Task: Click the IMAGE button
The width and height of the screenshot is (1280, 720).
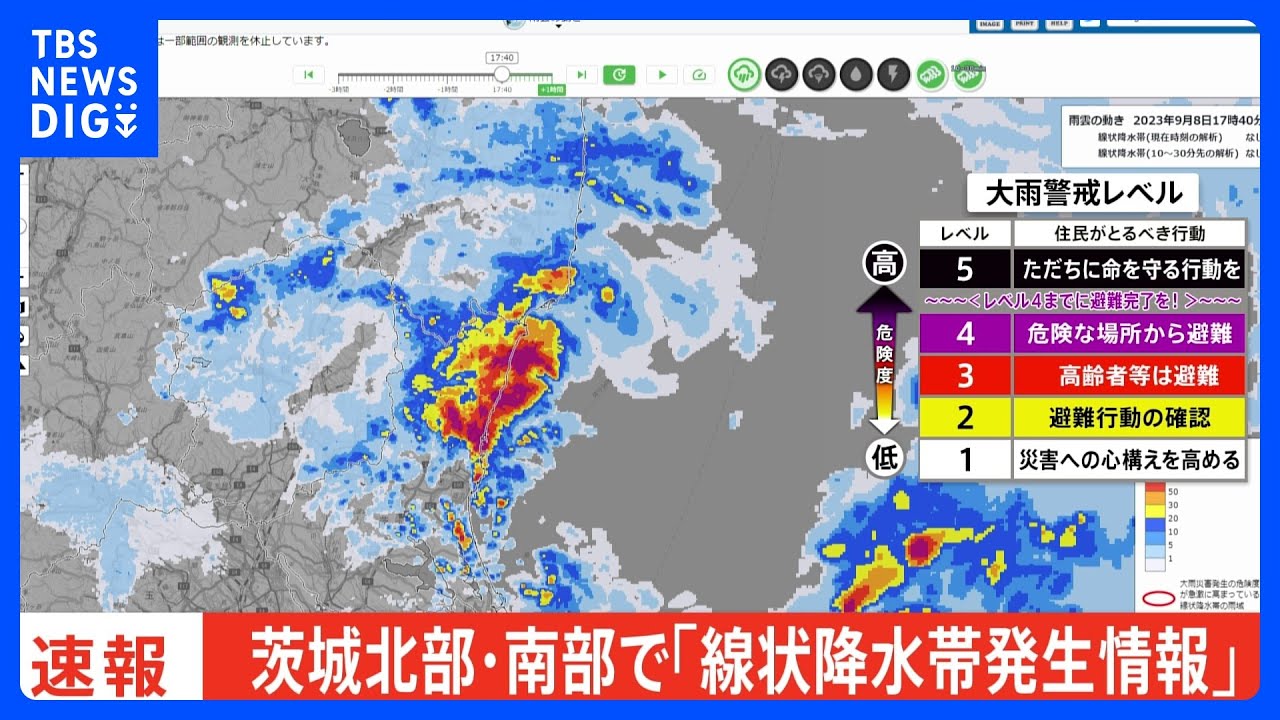Action: point(991,23)
